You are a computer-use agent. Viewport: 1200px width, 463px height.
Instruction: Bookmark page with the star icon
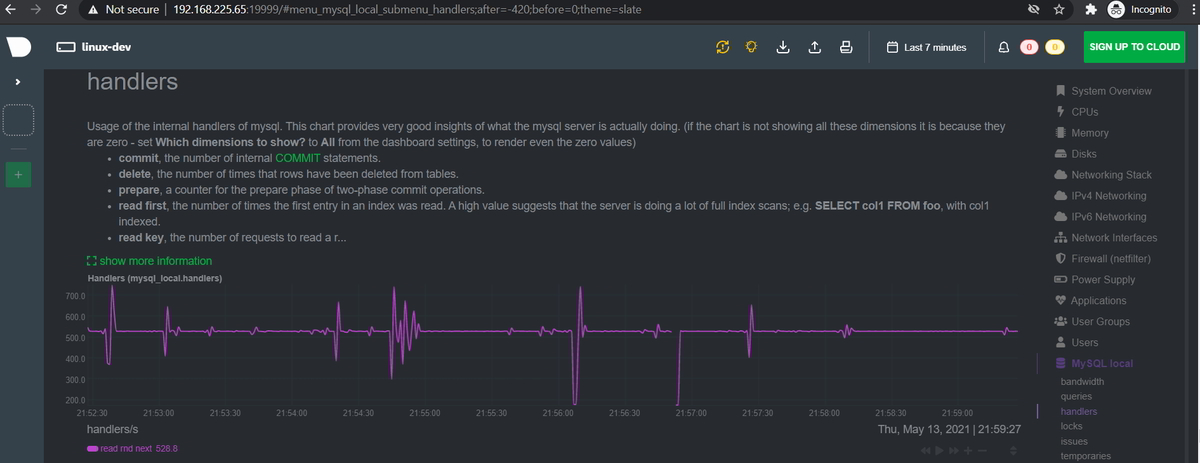1058,10
